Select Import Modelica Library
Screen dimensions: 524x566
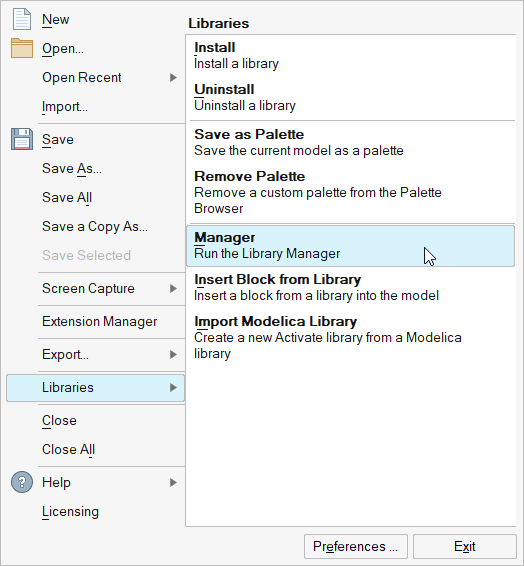[350, 338]
